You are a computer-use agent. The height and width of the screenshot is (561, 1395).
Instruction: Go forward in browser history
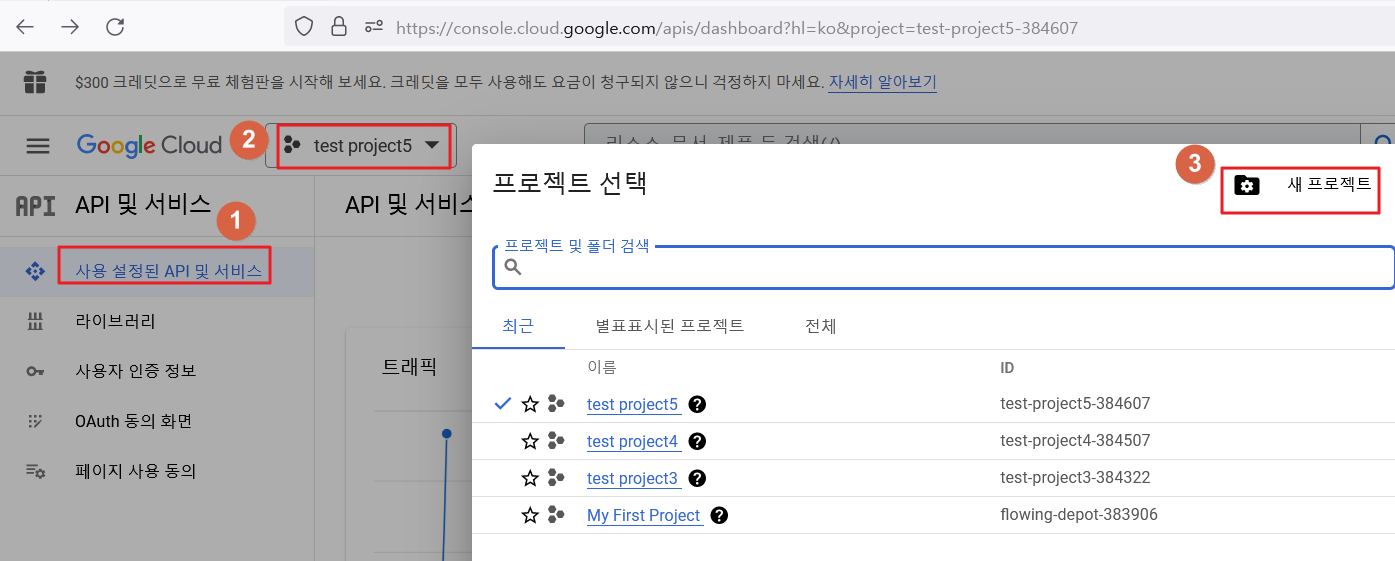70,27
